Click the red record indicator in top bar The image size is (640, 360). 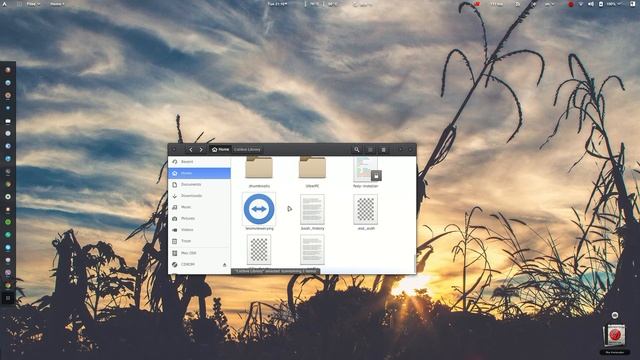click(x=571, y=4)
